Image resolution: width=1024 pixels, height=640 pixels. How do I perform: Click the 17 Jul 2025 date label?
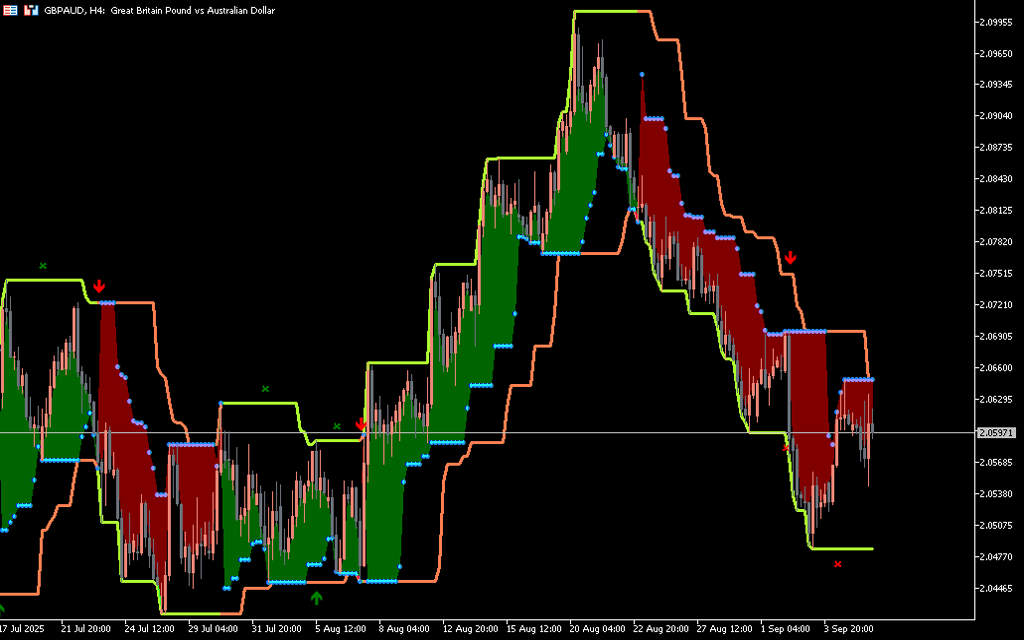click(24, 629)
